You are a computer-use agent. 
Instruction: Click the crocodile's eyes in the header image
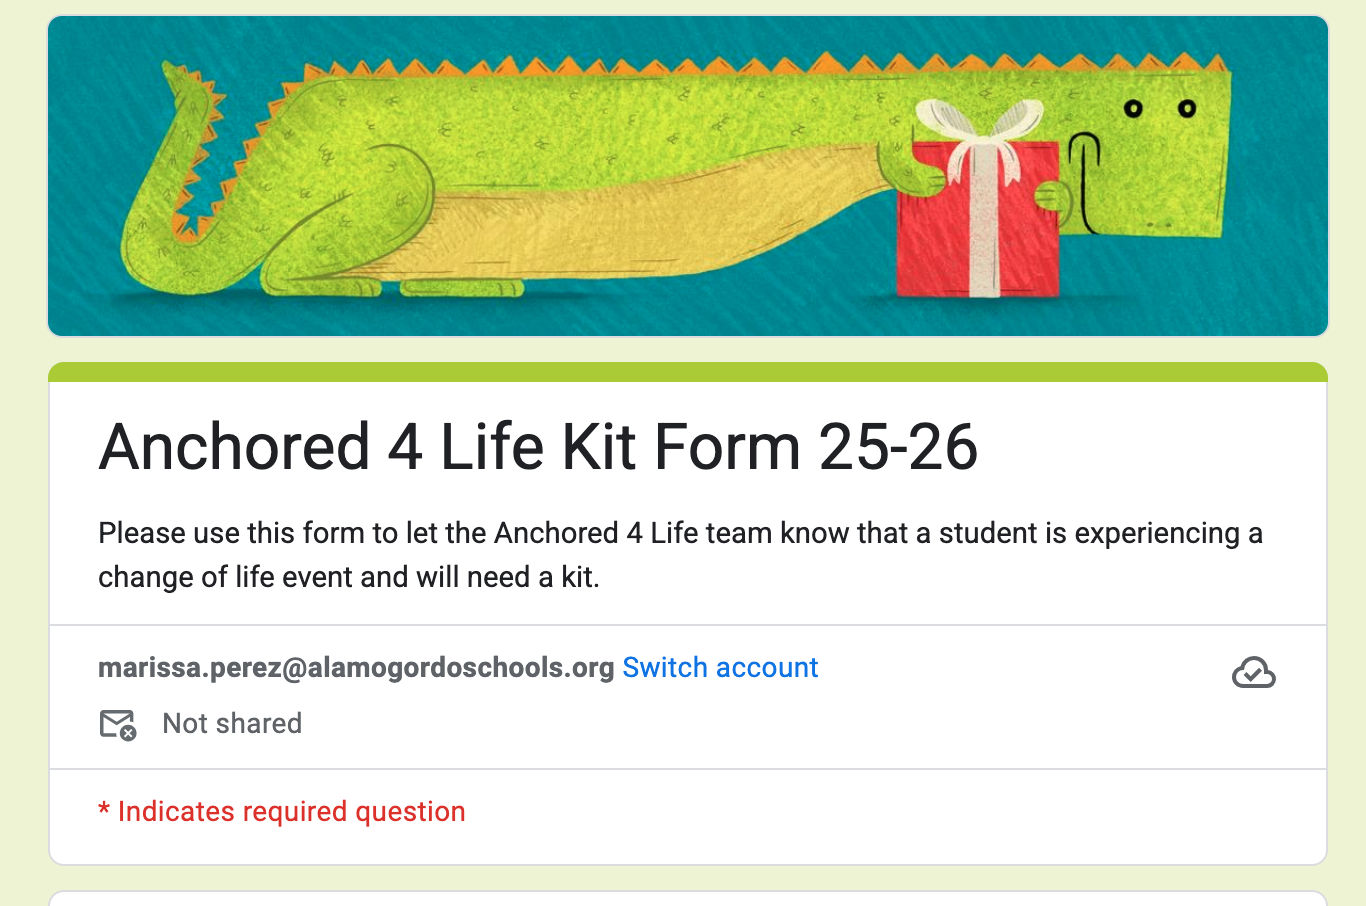[x=1159, y=108]
